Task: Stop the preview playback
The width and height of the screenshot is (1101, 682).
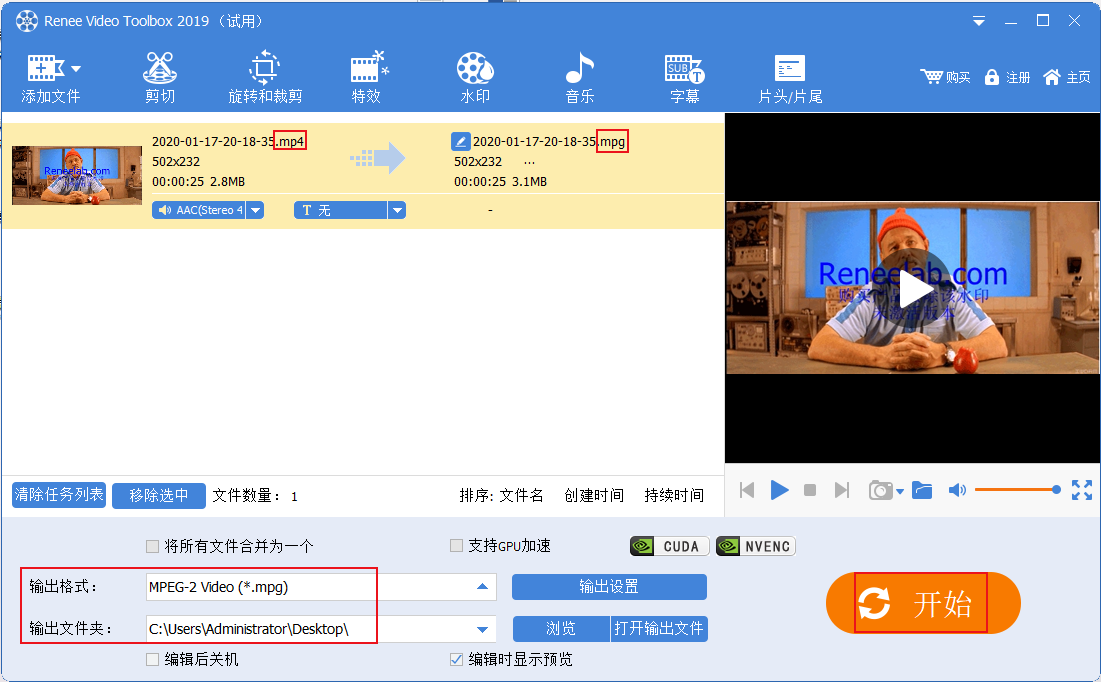Action: tap(810, 490)
